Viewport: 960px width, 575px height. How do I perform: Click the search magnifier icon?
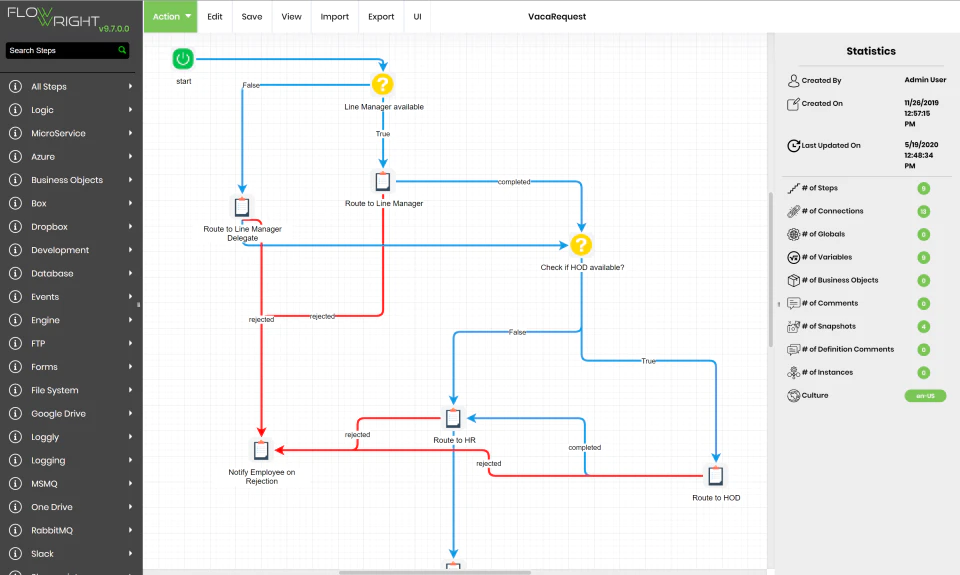122,50
